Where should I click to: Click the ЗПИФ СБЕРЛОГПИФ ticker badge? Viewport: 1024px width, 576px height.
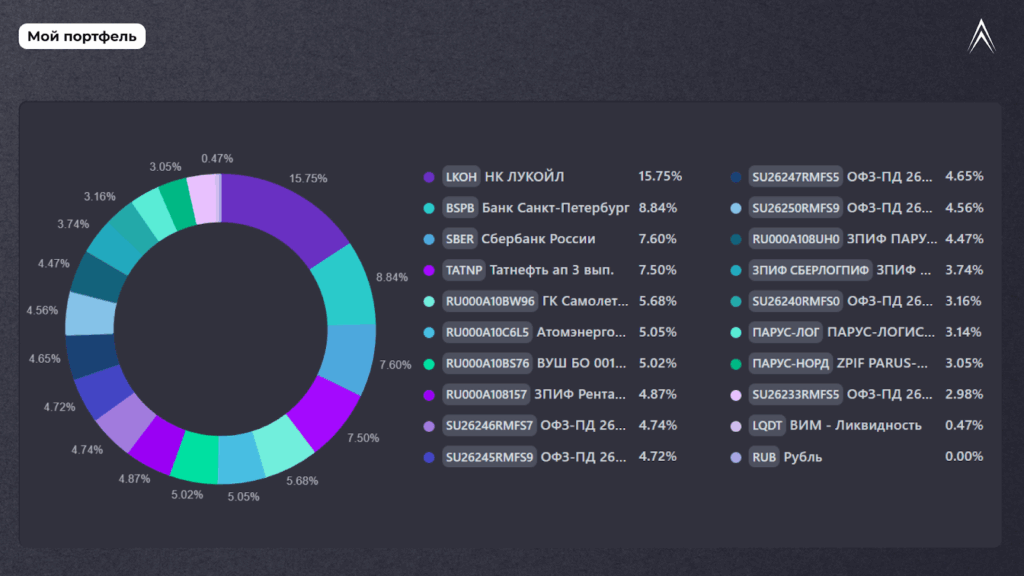click(x=810, y=270)
